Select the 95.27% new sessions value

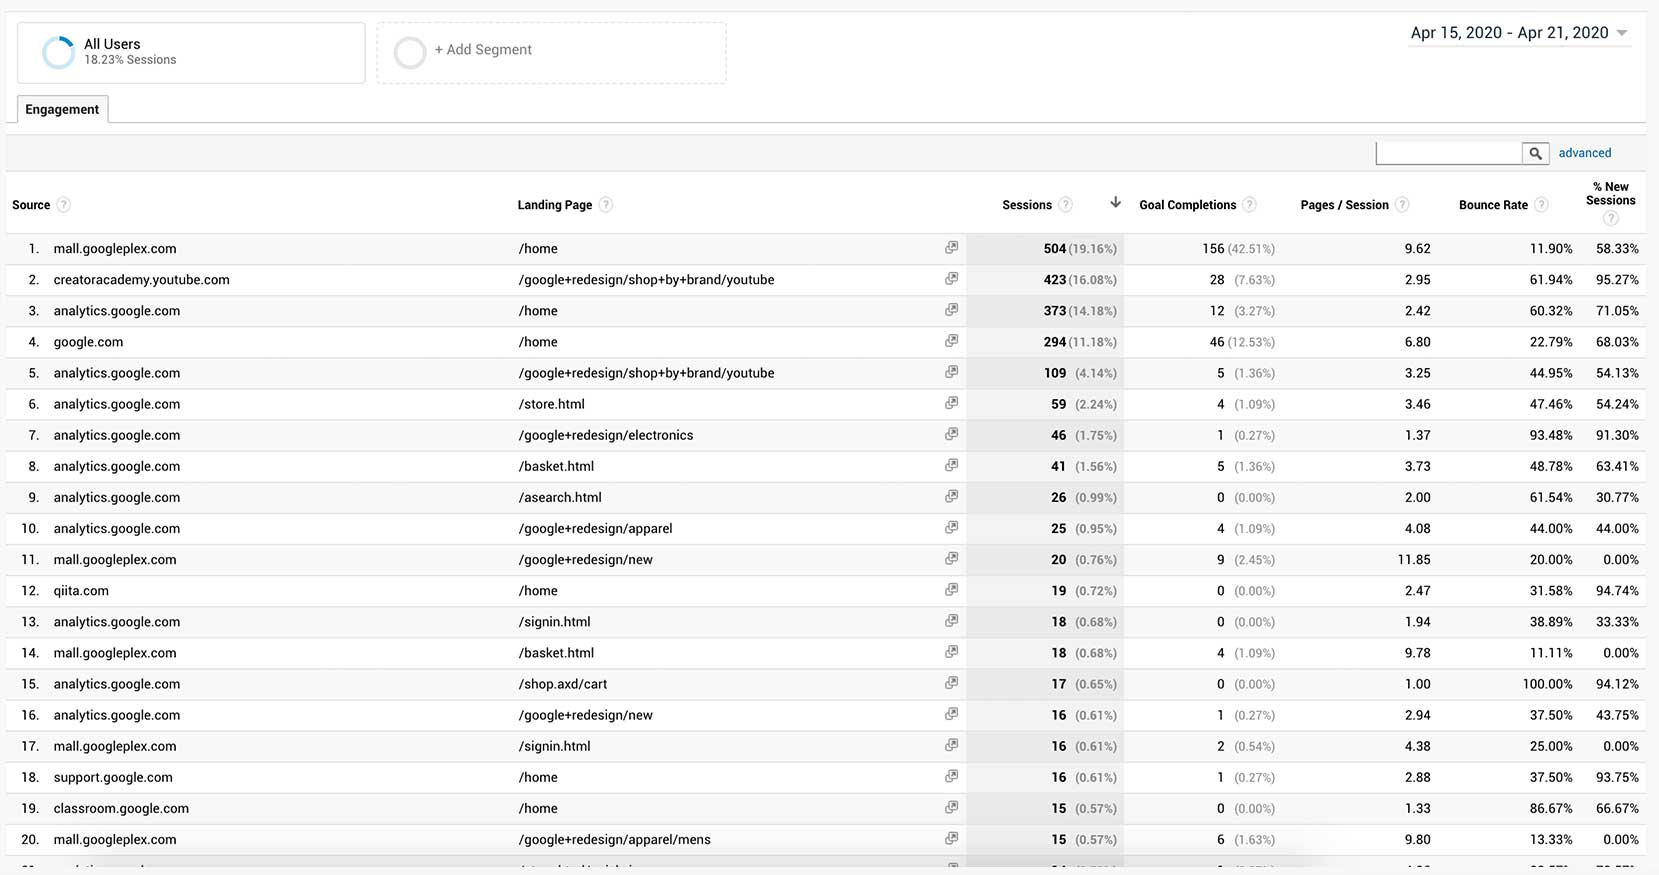[x=1617, y=280]
